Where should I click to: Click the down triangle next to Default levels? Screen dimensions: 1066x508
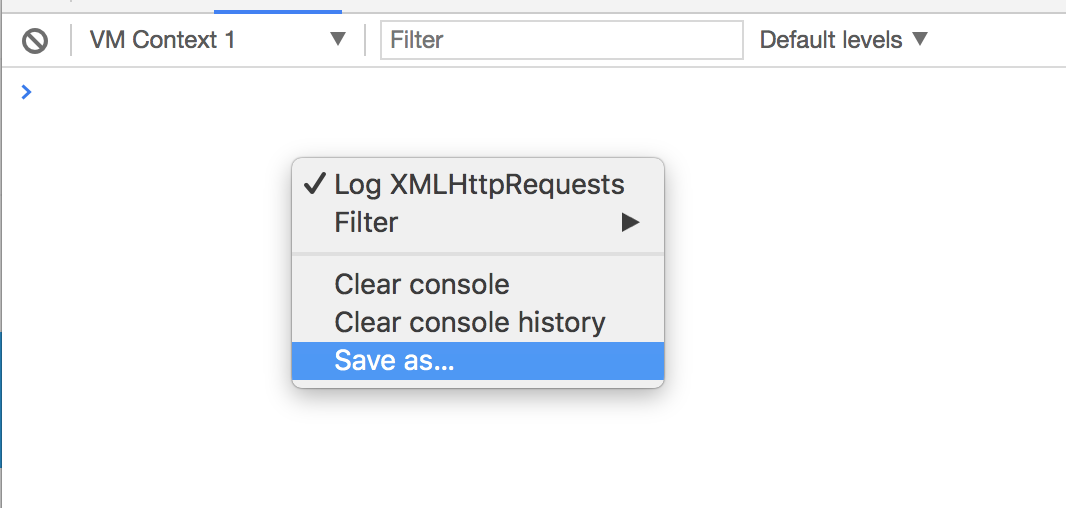(x=919, y=39)
